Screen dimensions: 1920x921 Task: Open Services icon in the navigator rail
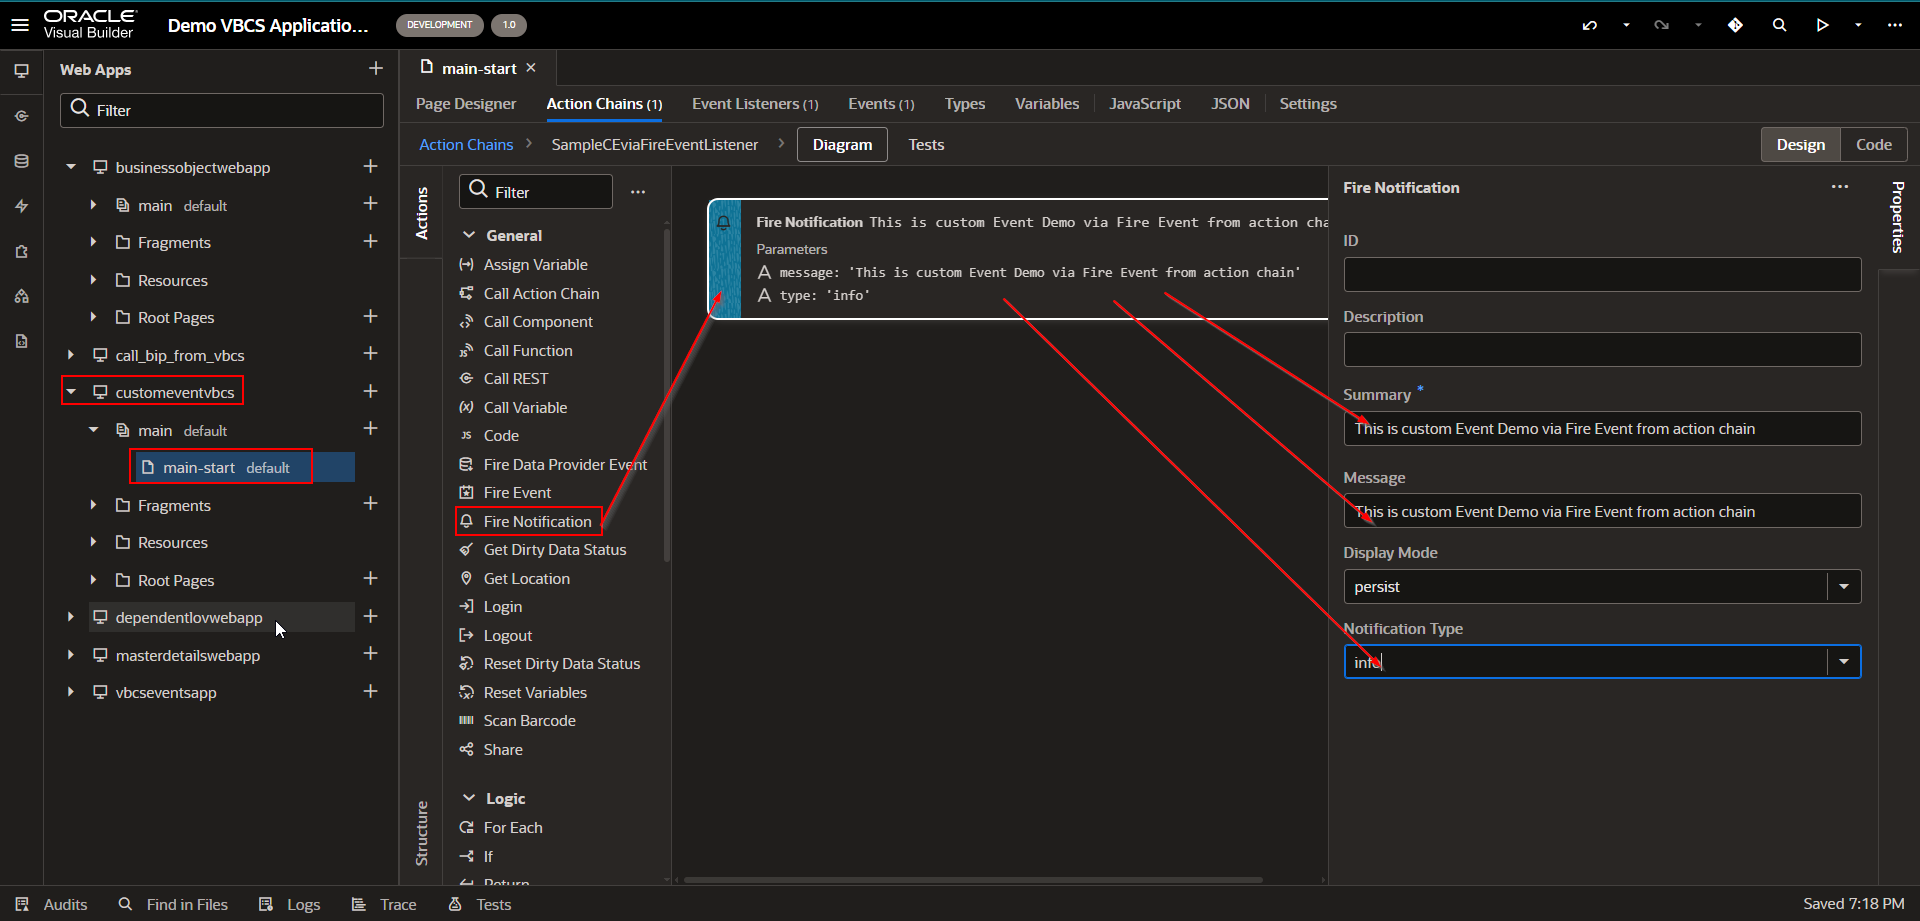[x=21, y=116]
